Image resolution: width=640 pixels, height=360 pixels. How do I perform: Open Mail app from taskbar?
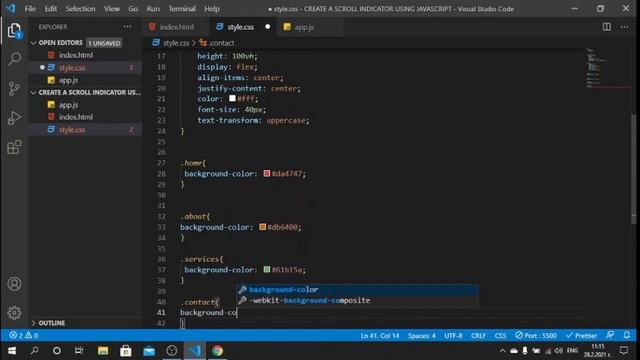click(149, 351)
